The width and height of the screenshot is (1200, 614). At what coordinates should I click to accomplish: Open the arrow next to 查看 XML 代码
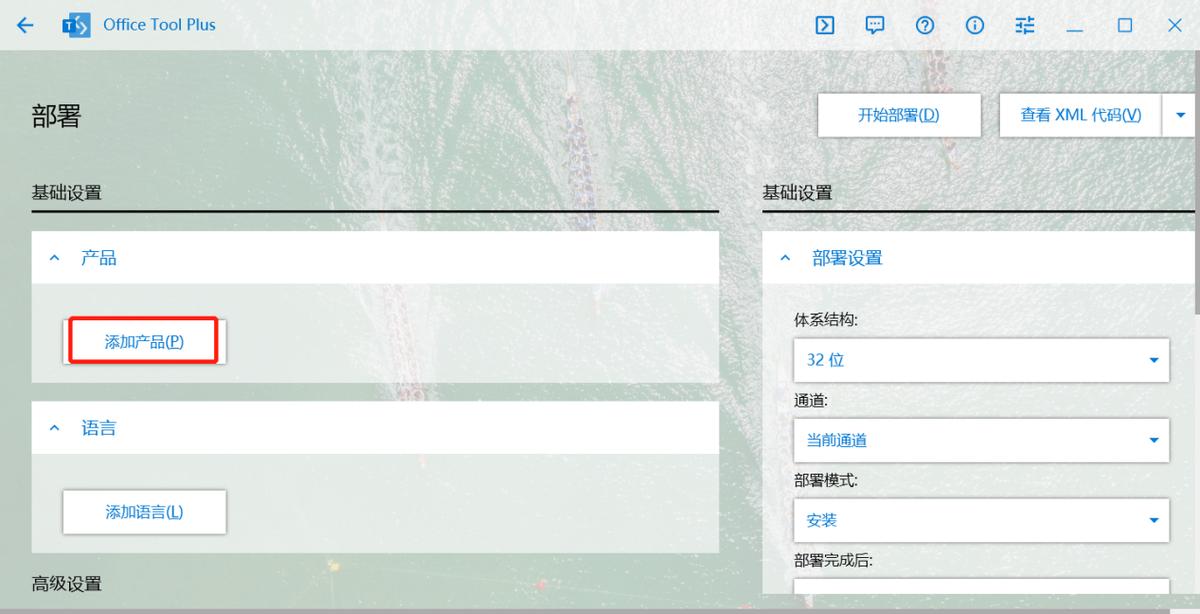tap(1180, 114)
